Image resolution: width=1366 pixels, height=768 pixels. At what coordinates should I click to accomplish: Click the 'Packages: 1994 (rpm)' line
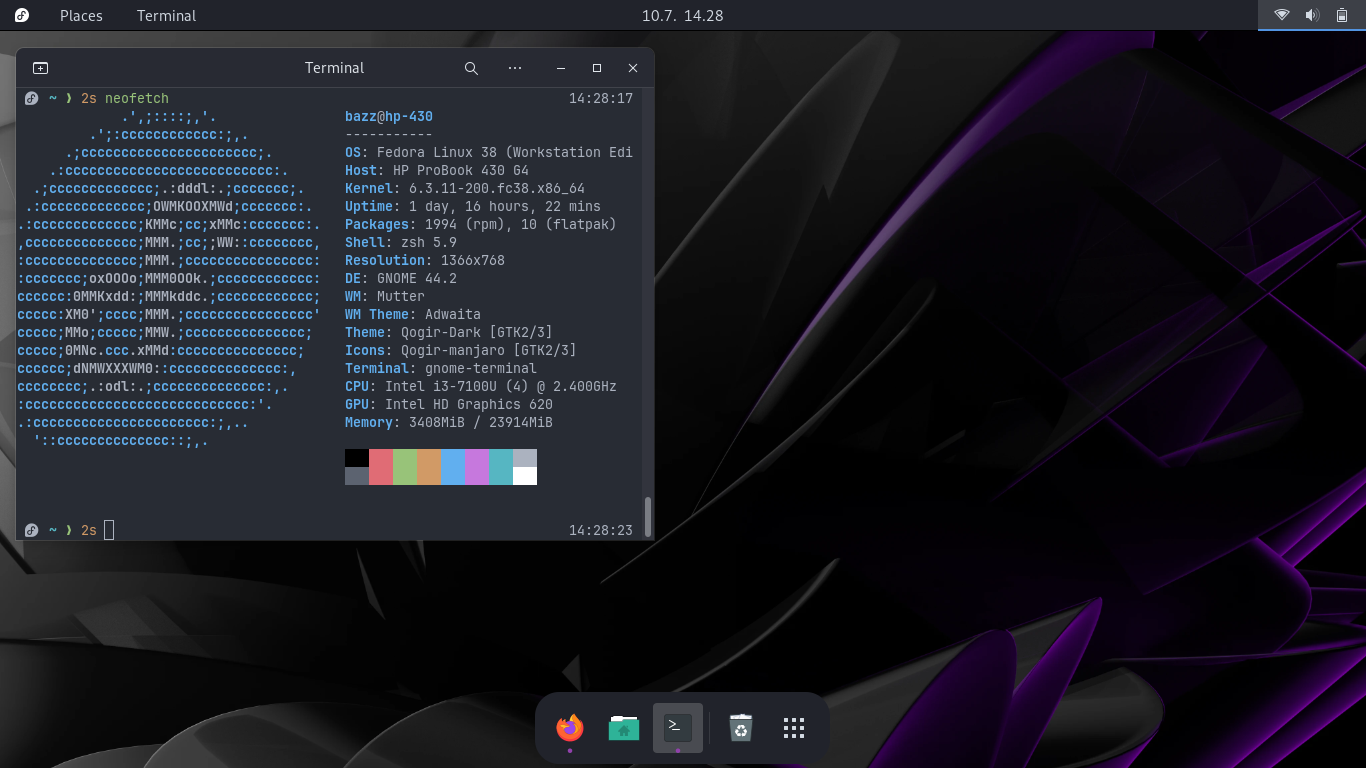coord(481,225)
